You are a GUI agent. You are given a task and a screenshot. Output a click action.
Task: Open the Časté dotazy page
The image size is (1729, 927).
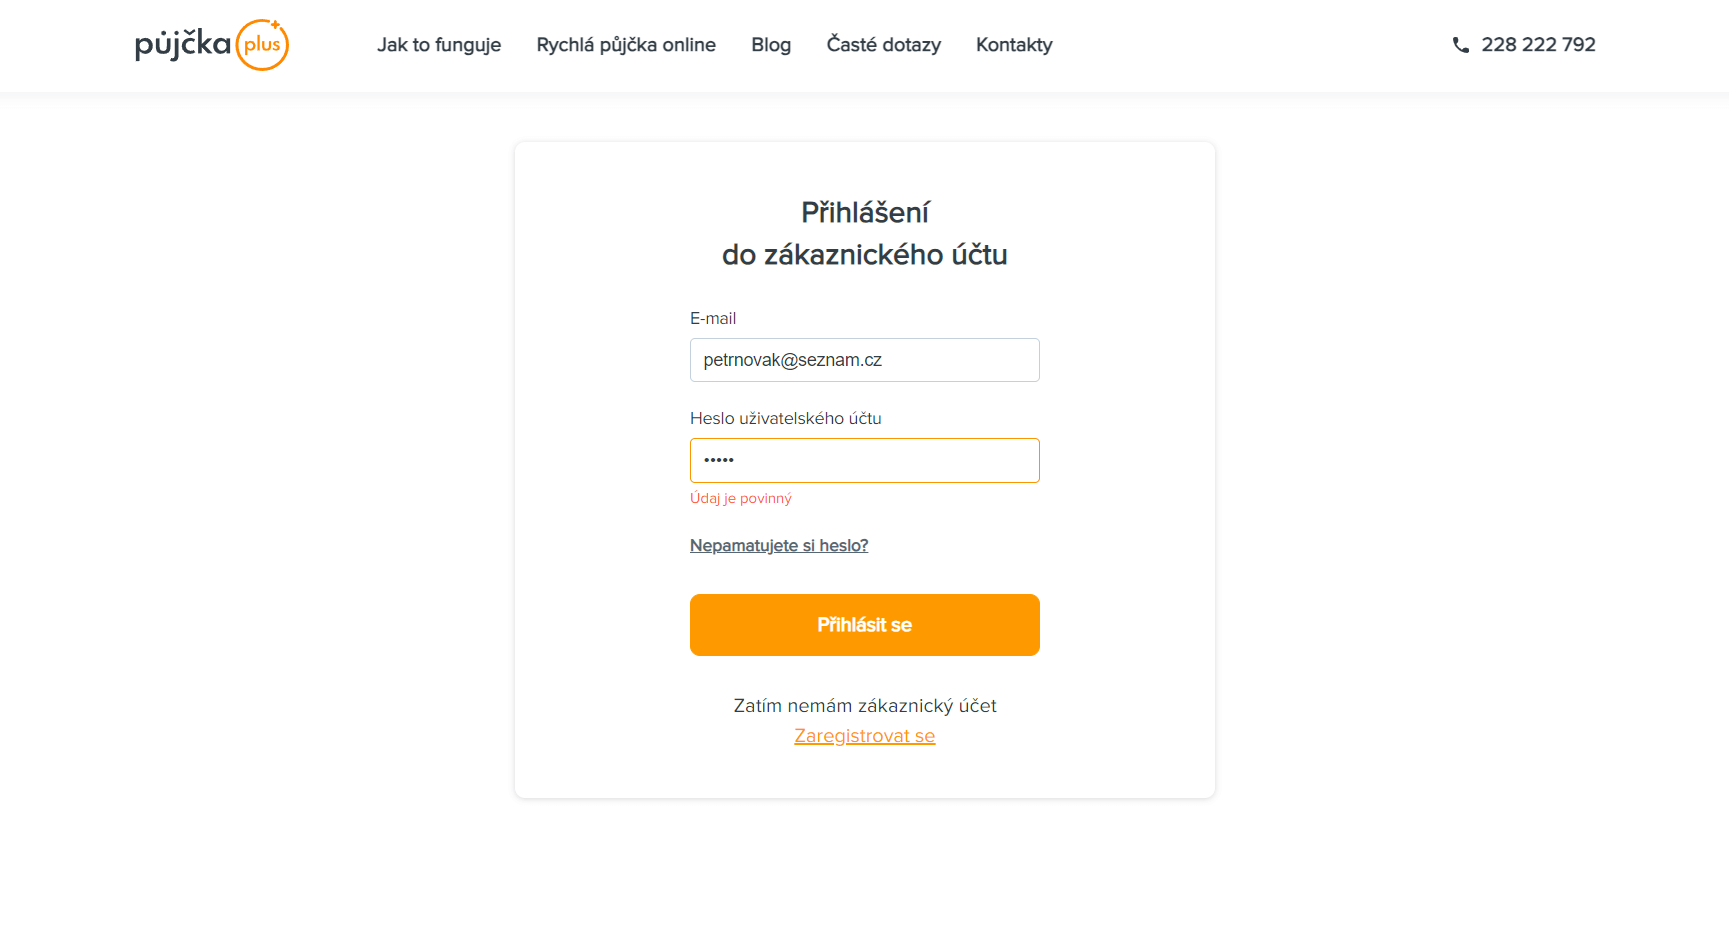(x=883, y=45)
